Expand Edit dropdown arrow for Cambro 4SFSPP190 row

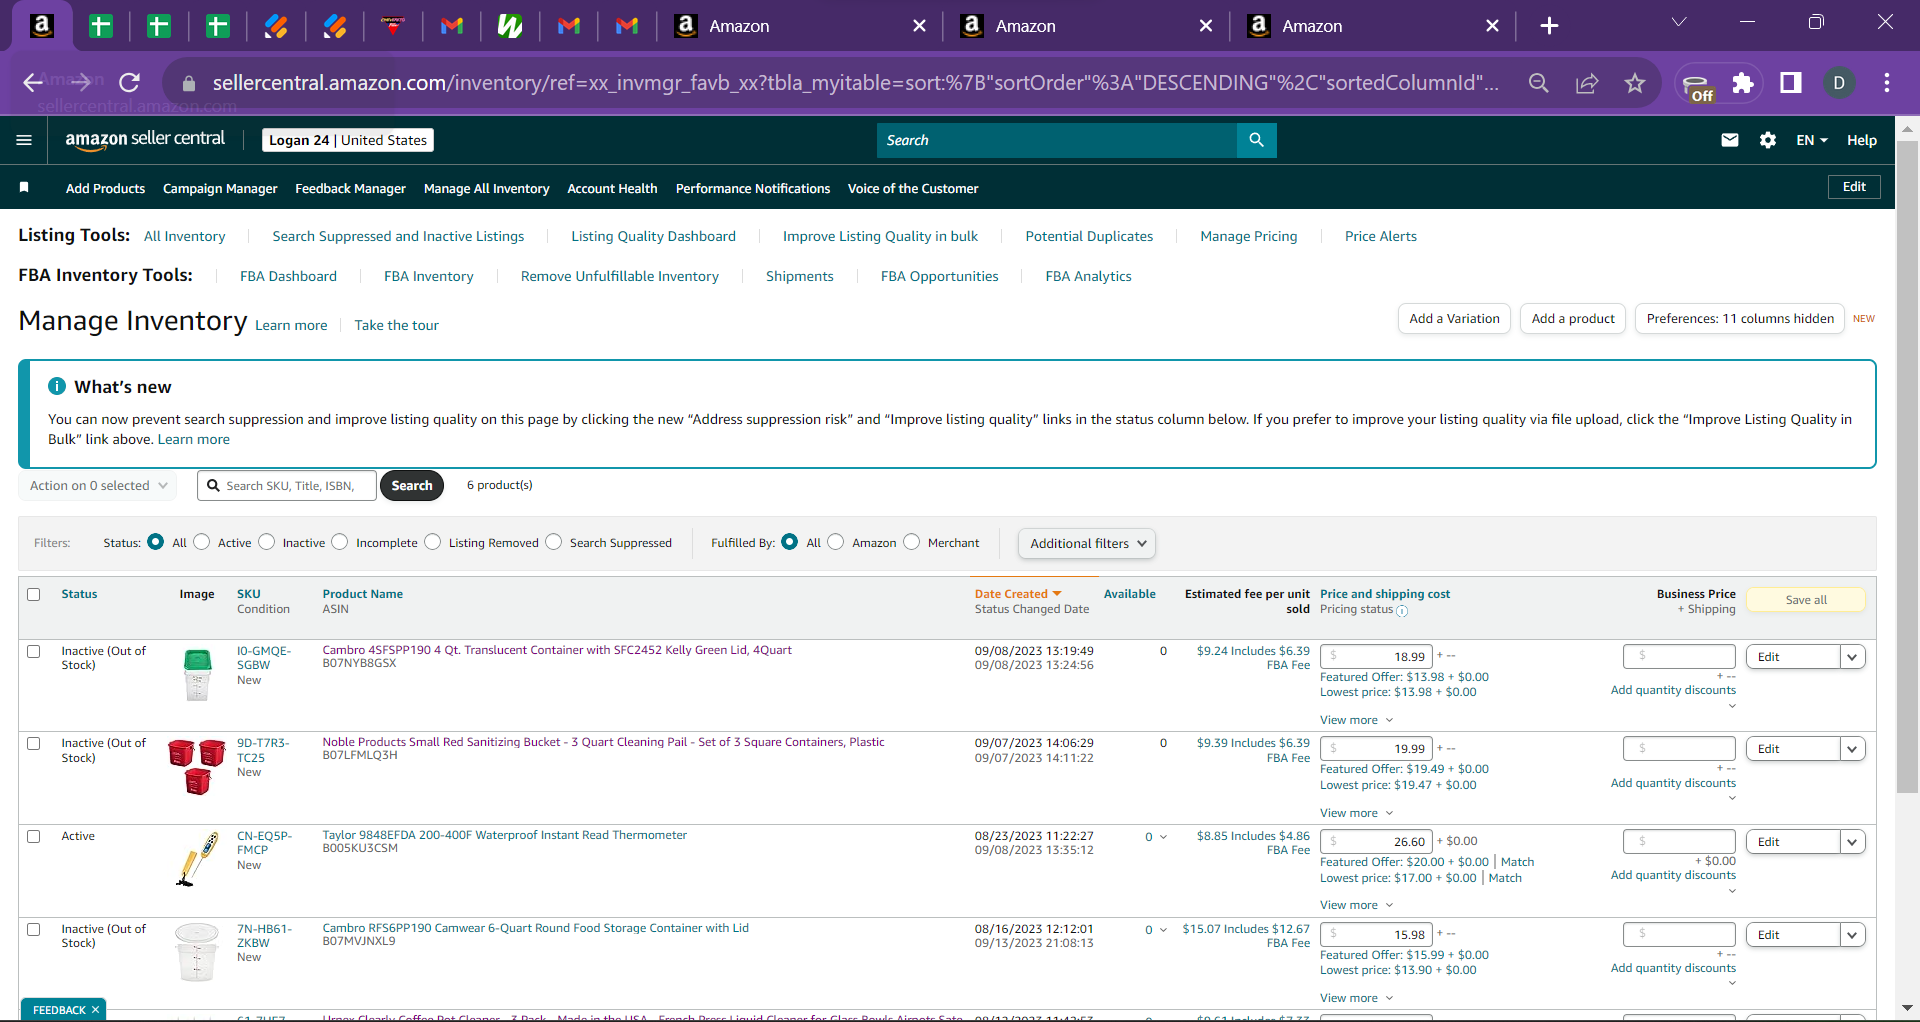click(1853, 657)
